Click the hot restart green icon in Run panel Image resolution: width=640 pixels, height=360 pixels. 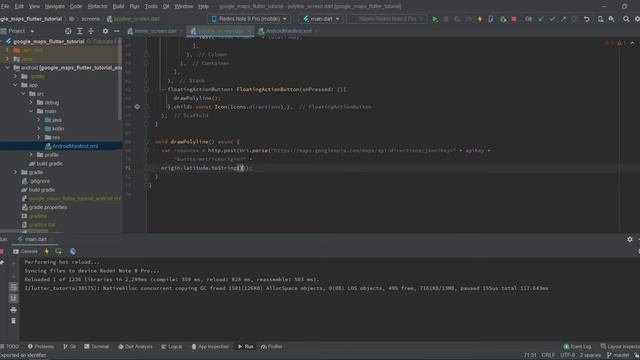click(58, 251)
